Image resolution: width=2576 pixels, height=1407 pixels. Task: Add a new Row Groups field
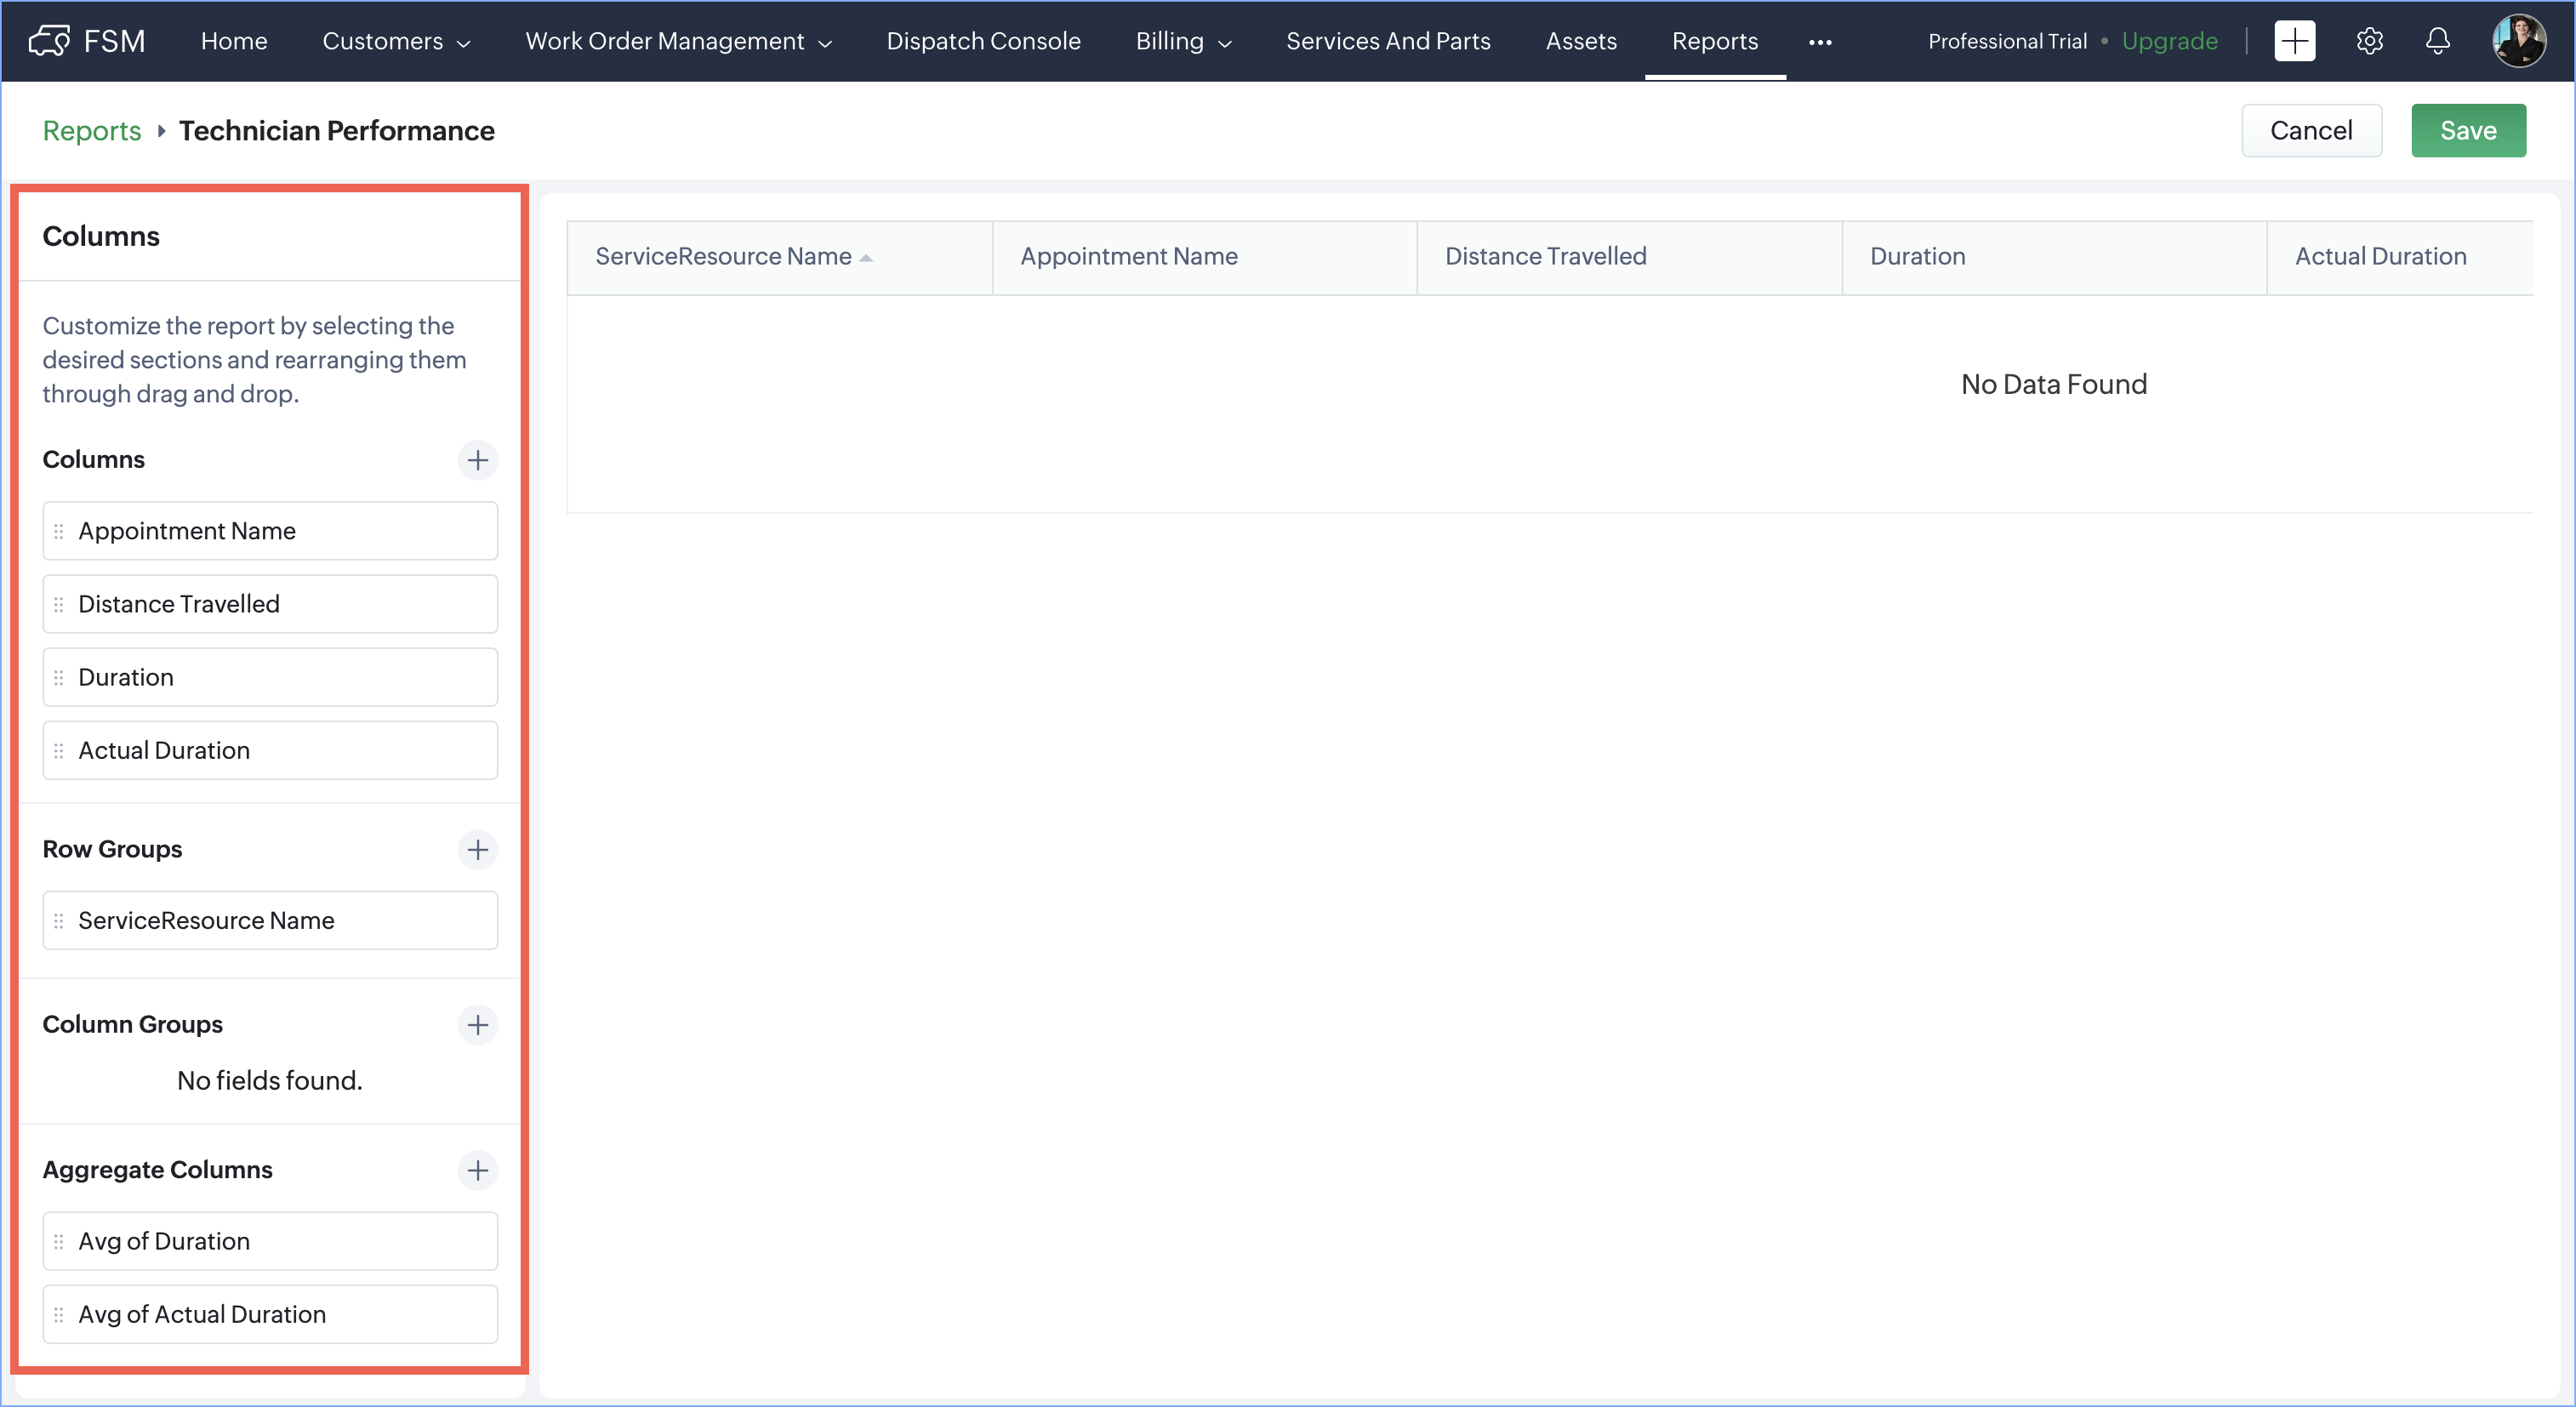point(477,849)
